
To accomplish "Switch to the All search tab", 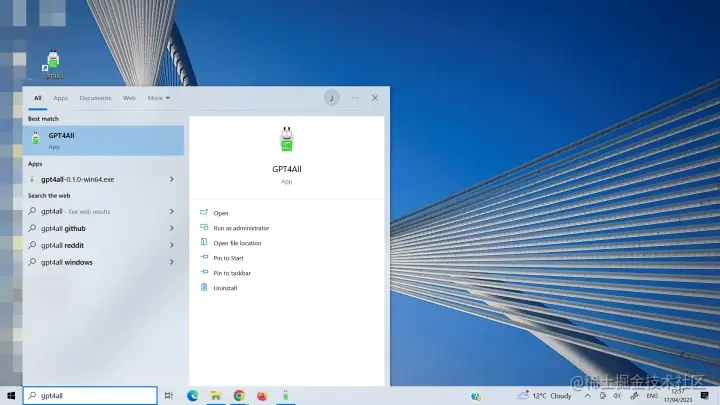I will pyautogui.click(x=38, y=98).
